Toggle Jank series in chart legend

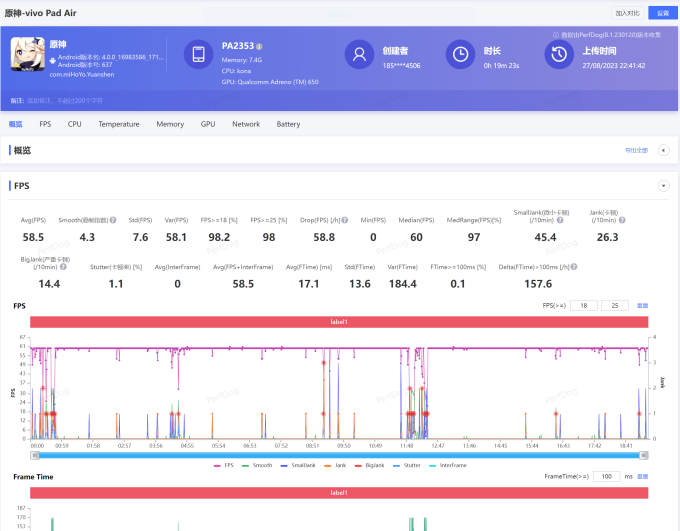[335, 465]
